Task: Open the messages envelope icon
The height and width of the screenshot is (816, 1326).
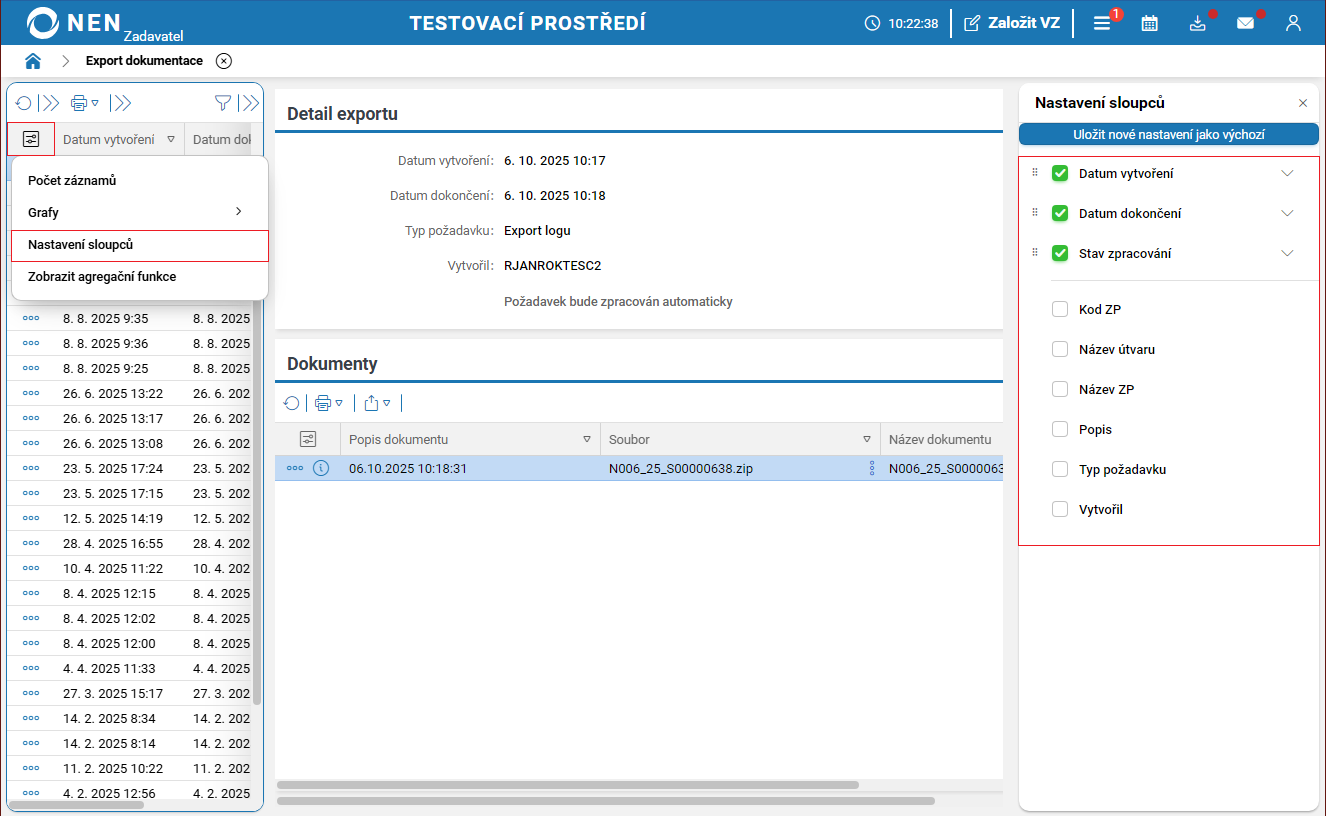Action: [x=1245, y=23]
